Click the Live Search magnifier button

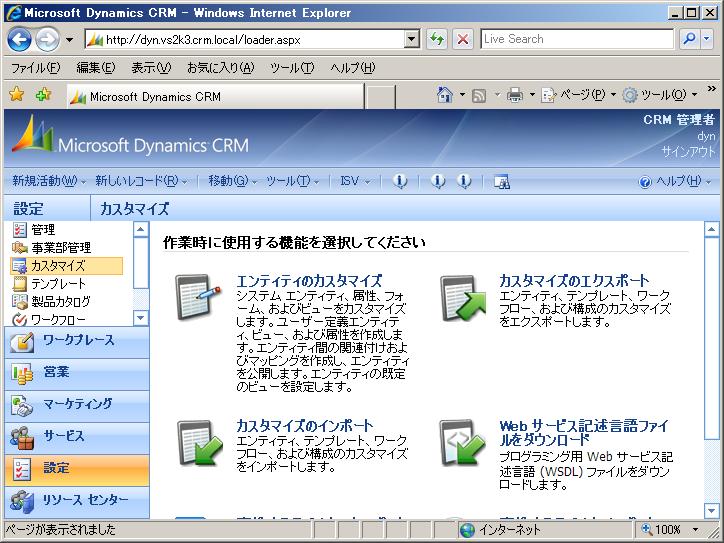tap(689, 39)
